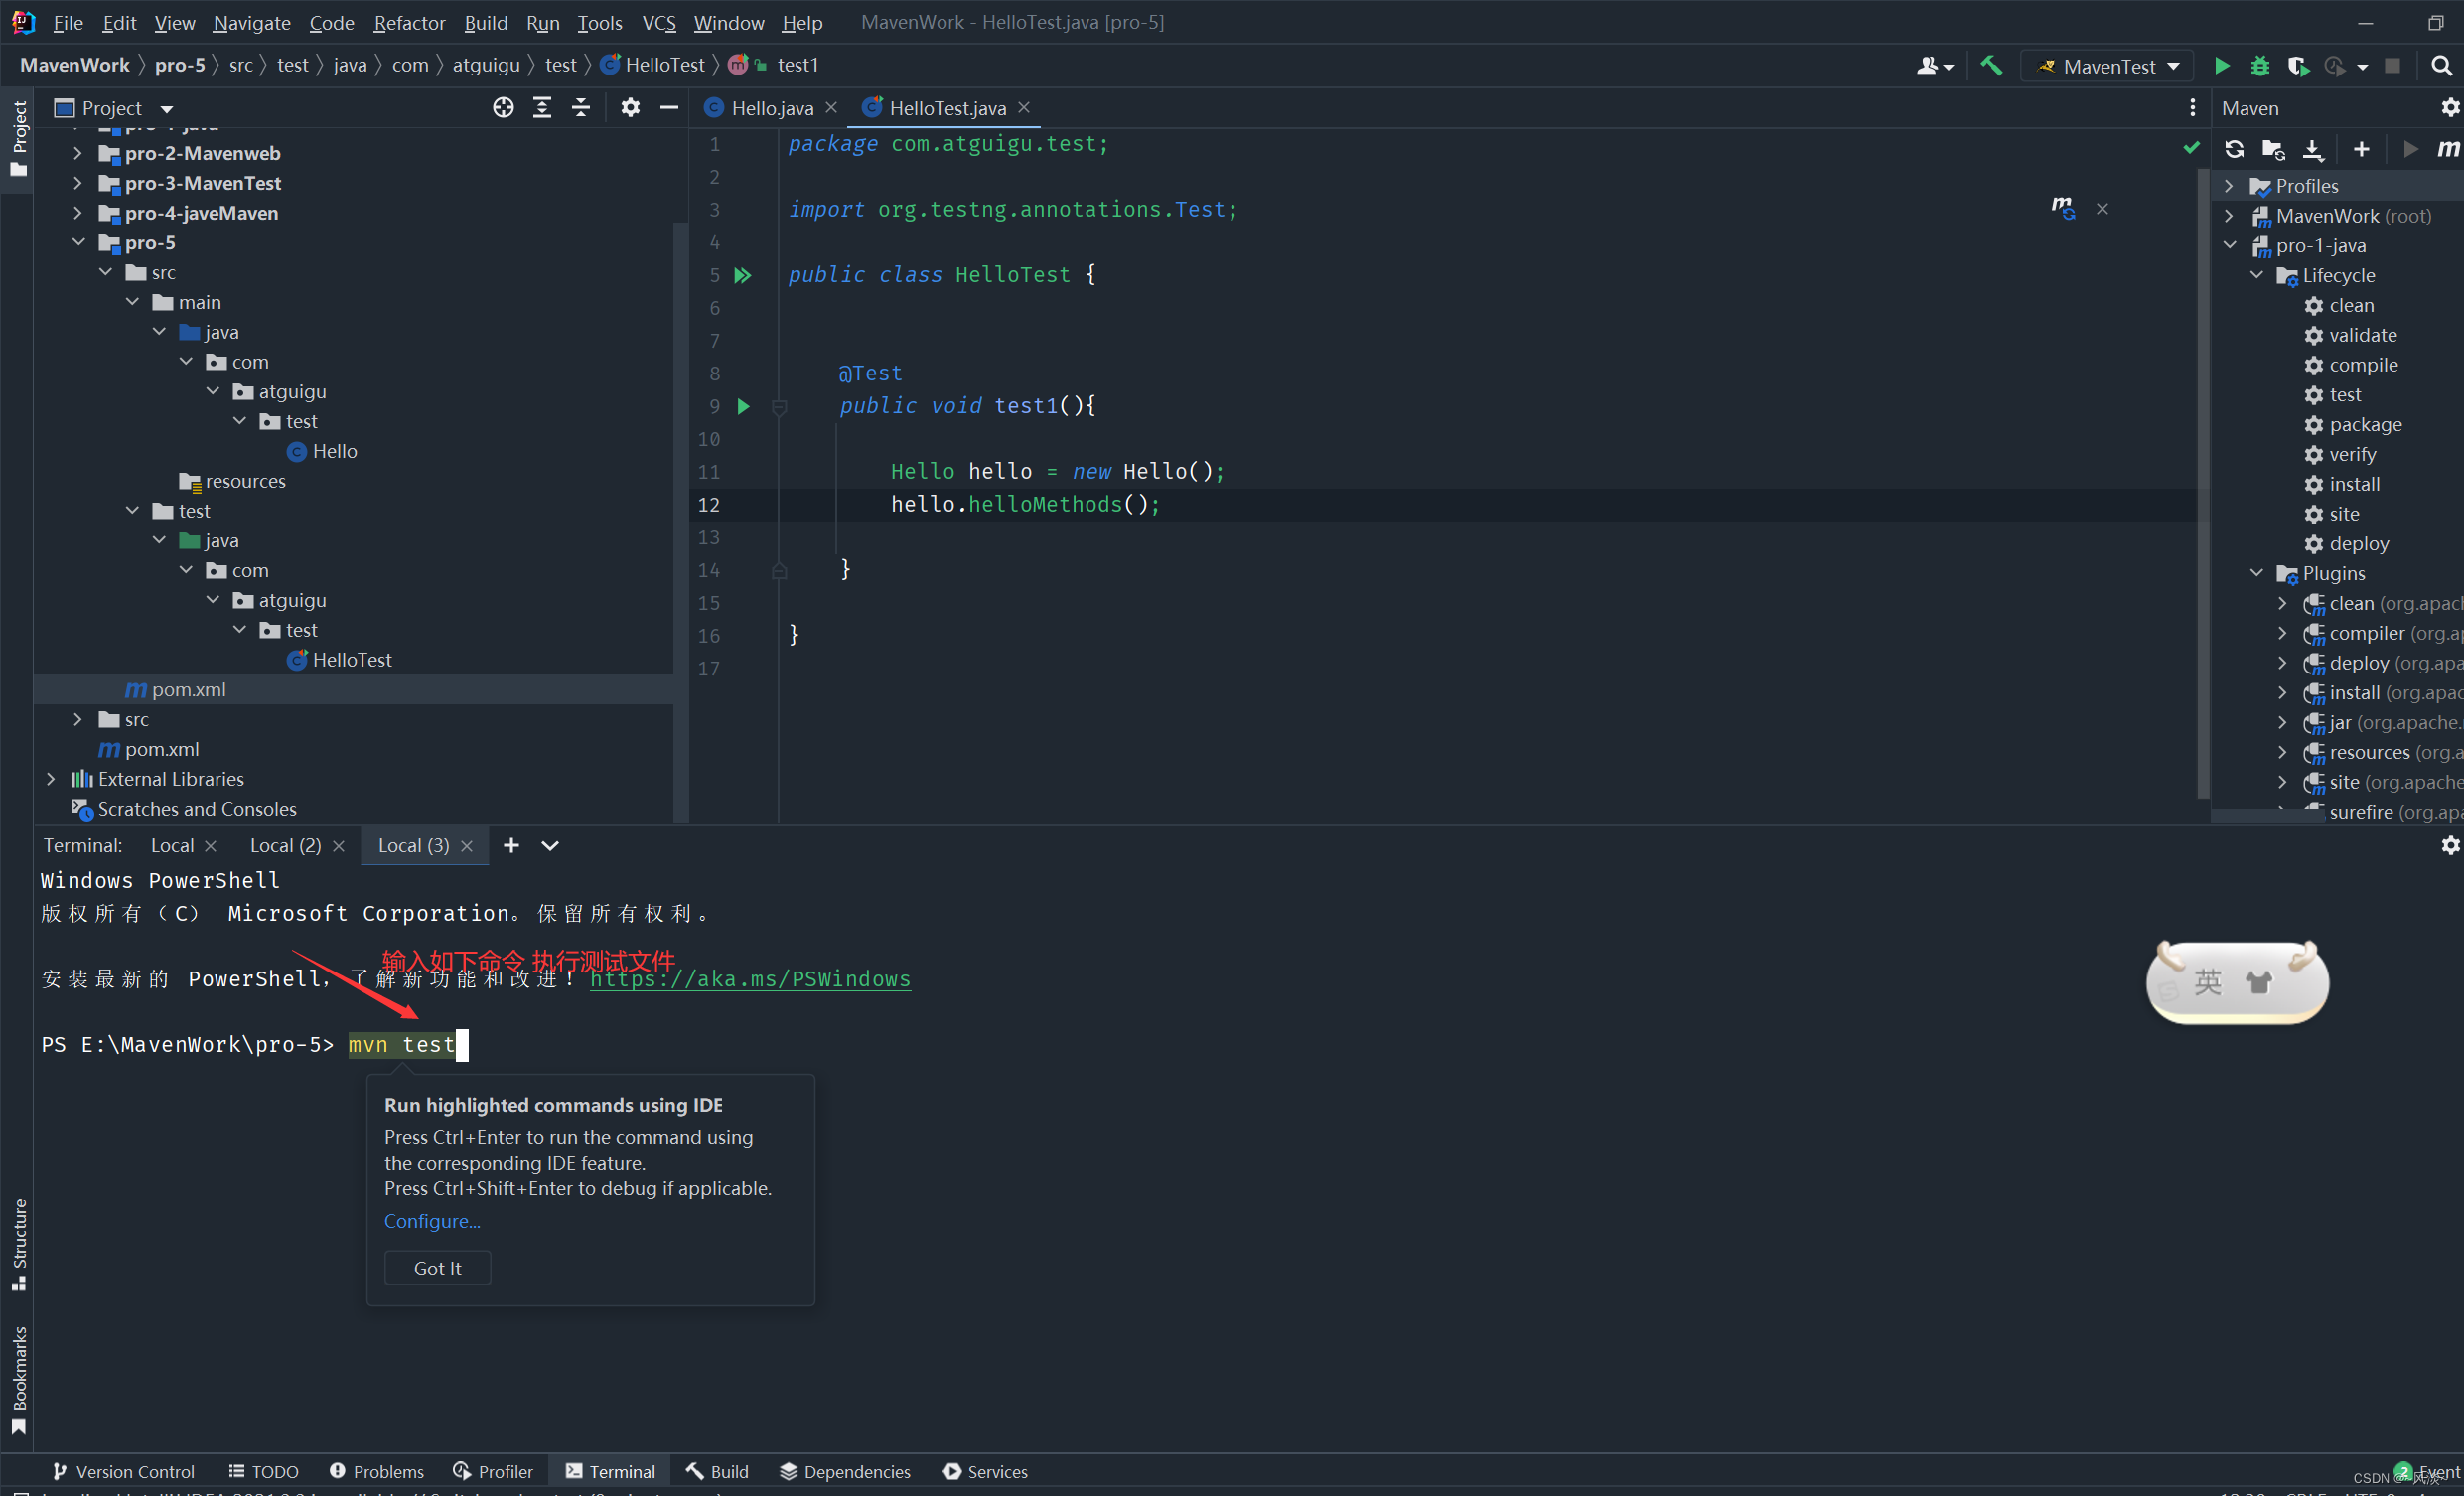Open the aka.ms/PSWindows link
The height and width of the screenshot is (1496, 2464).
point(750,979)
